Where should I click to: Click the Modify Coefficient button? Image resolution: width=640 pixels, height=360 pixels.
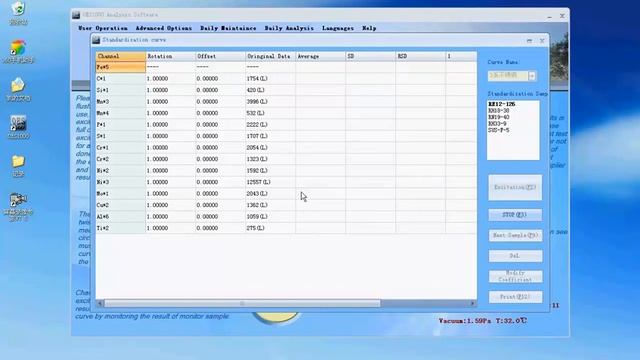(x=515, y=276)
